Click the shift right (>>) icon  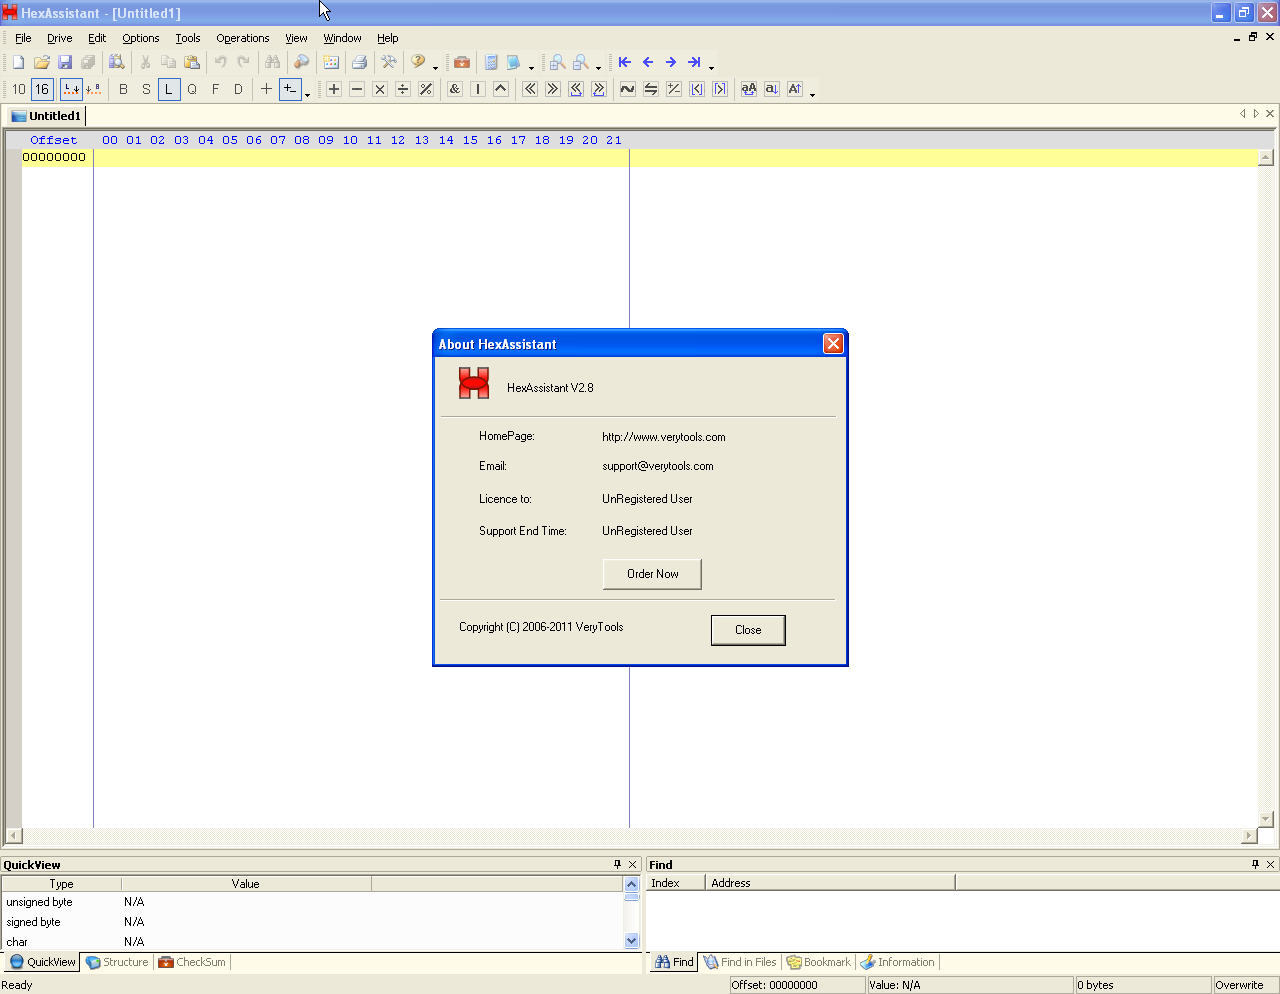(x=552, y=89)
